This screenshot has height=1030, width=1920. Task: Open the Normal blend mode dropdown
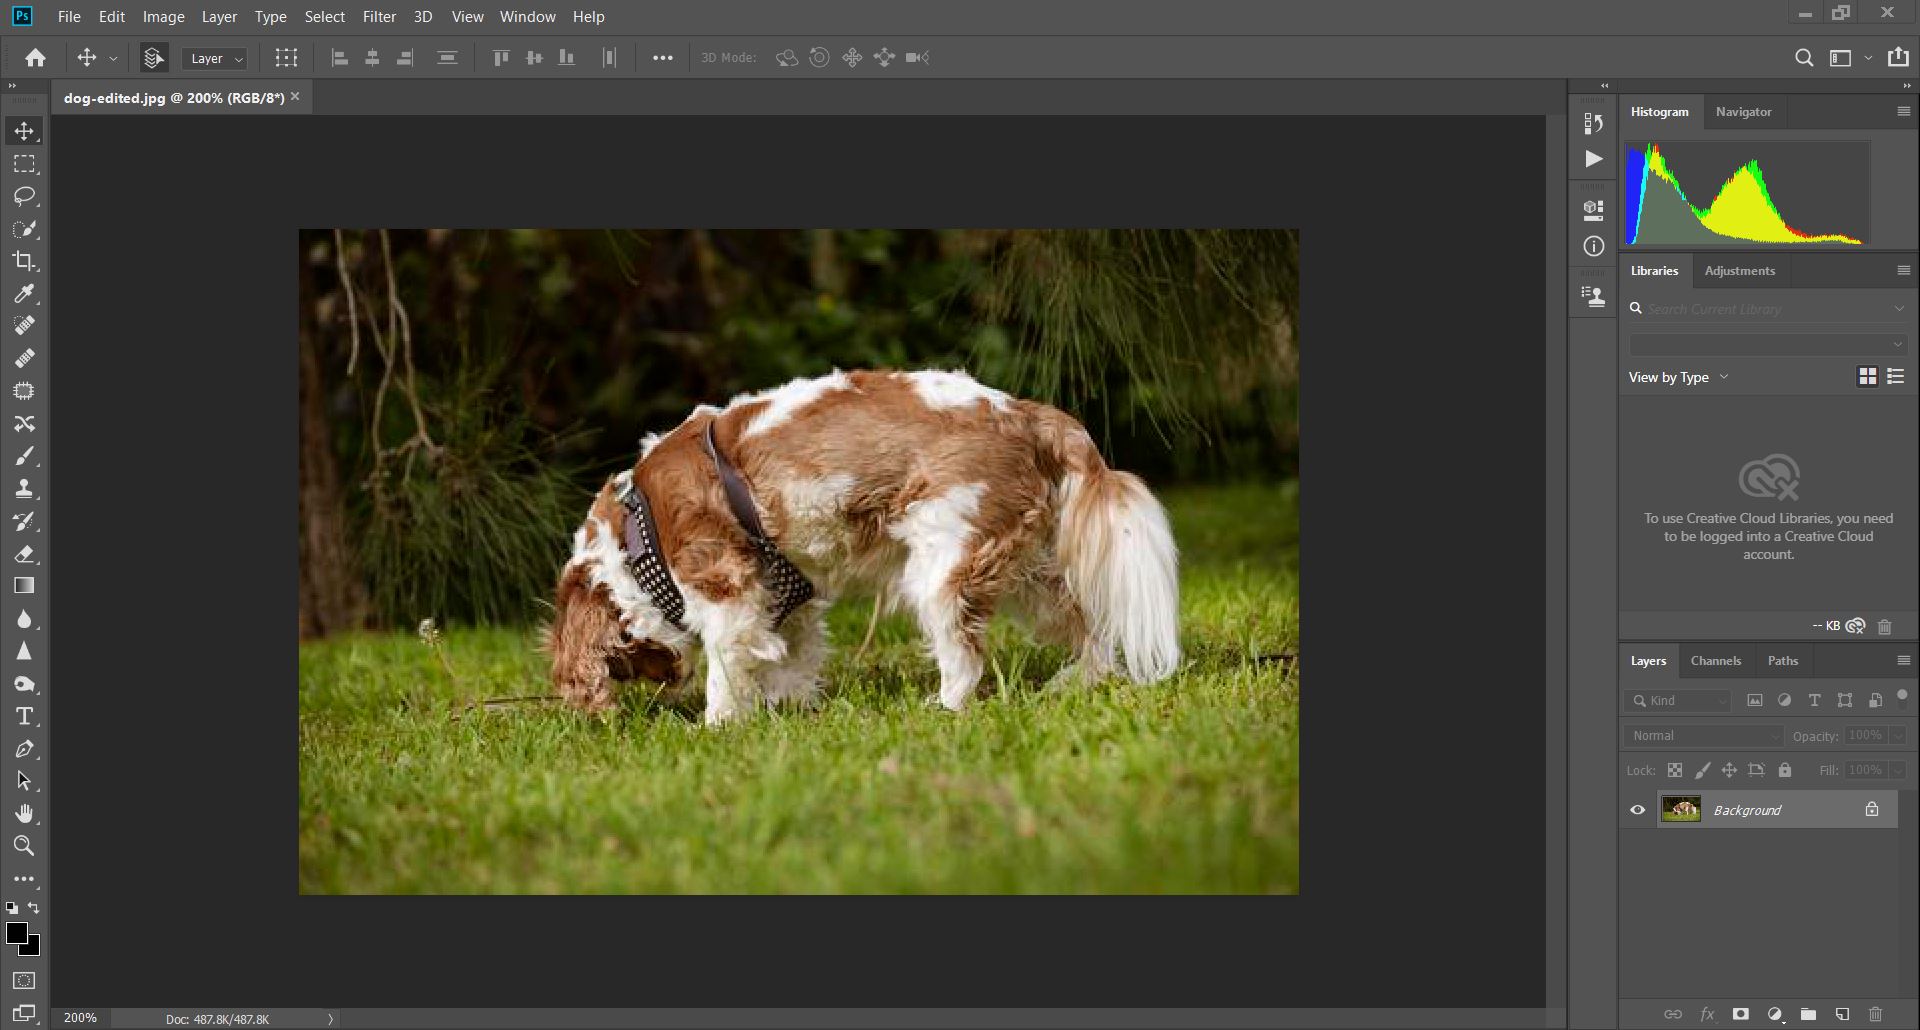tap(1704, 736)
